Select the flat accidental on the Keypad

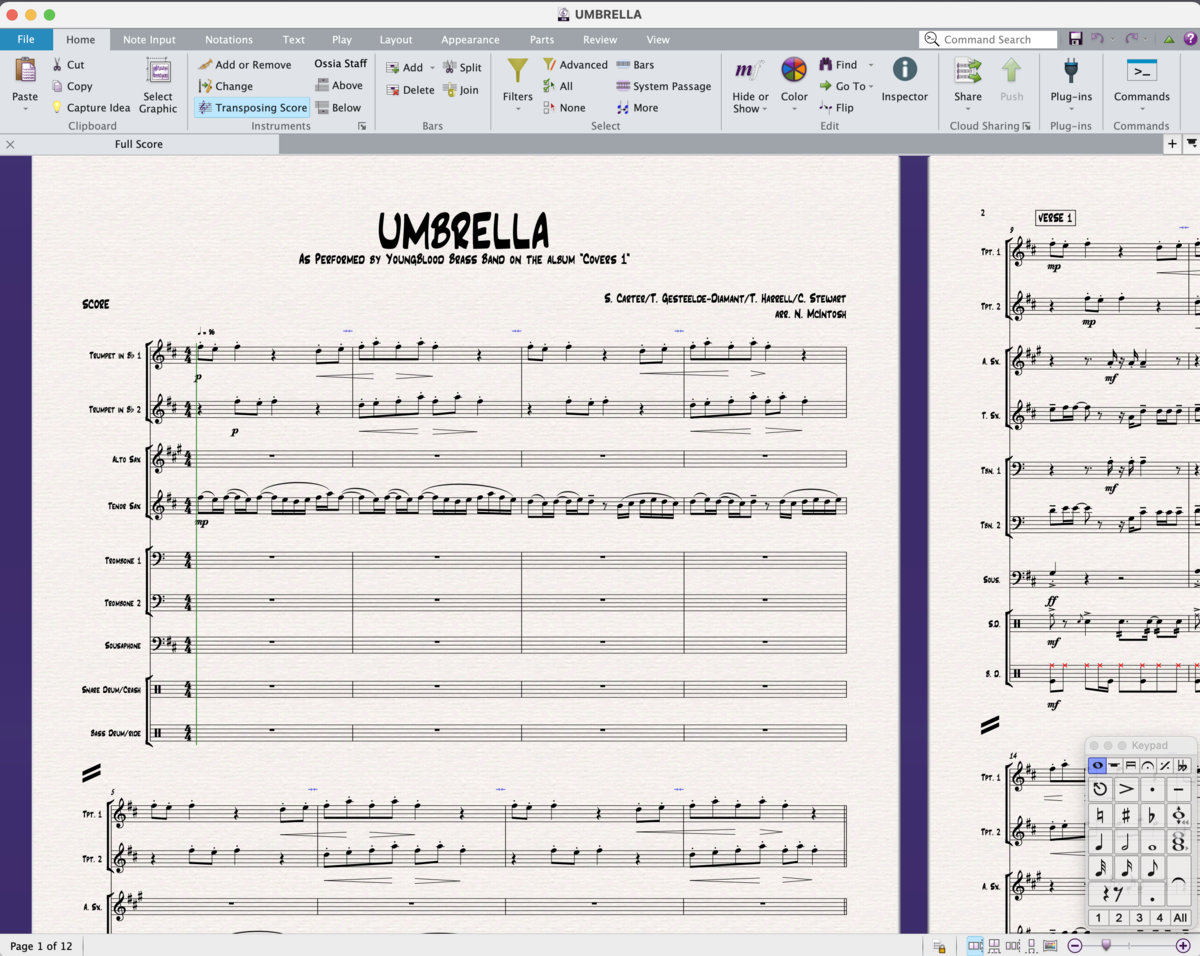pyautogui.click(x=1152, y=815)
